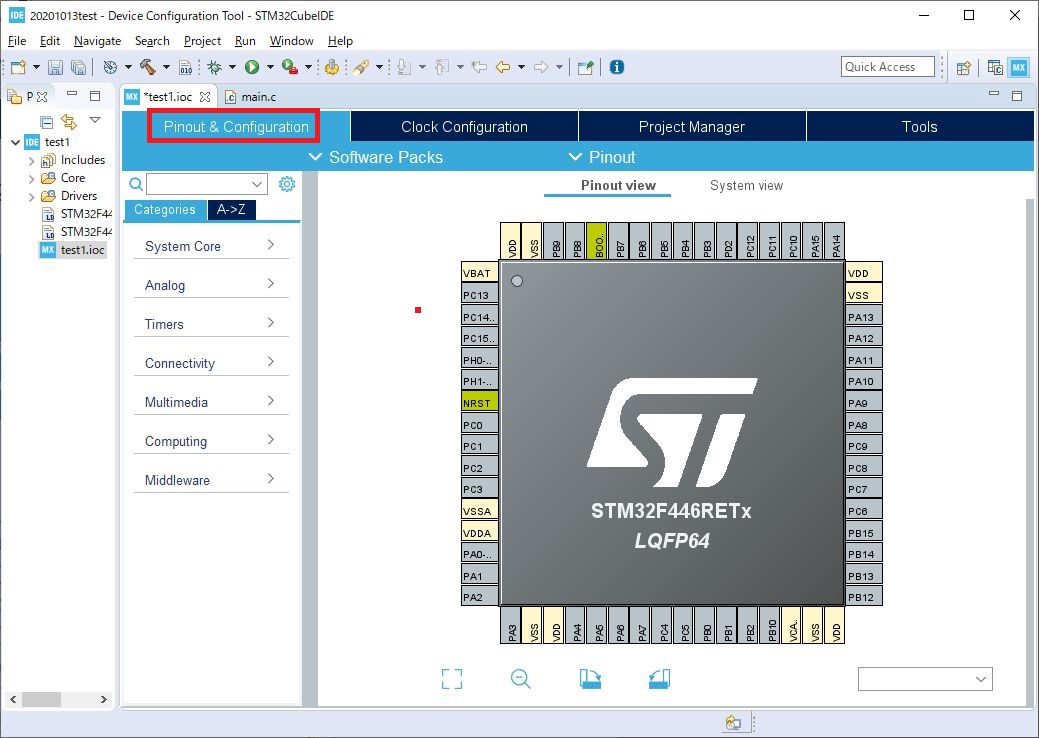The width and height of the screenshot is (1039, 738).
Task: Open the categories settings gear
Action: (287, 184)
